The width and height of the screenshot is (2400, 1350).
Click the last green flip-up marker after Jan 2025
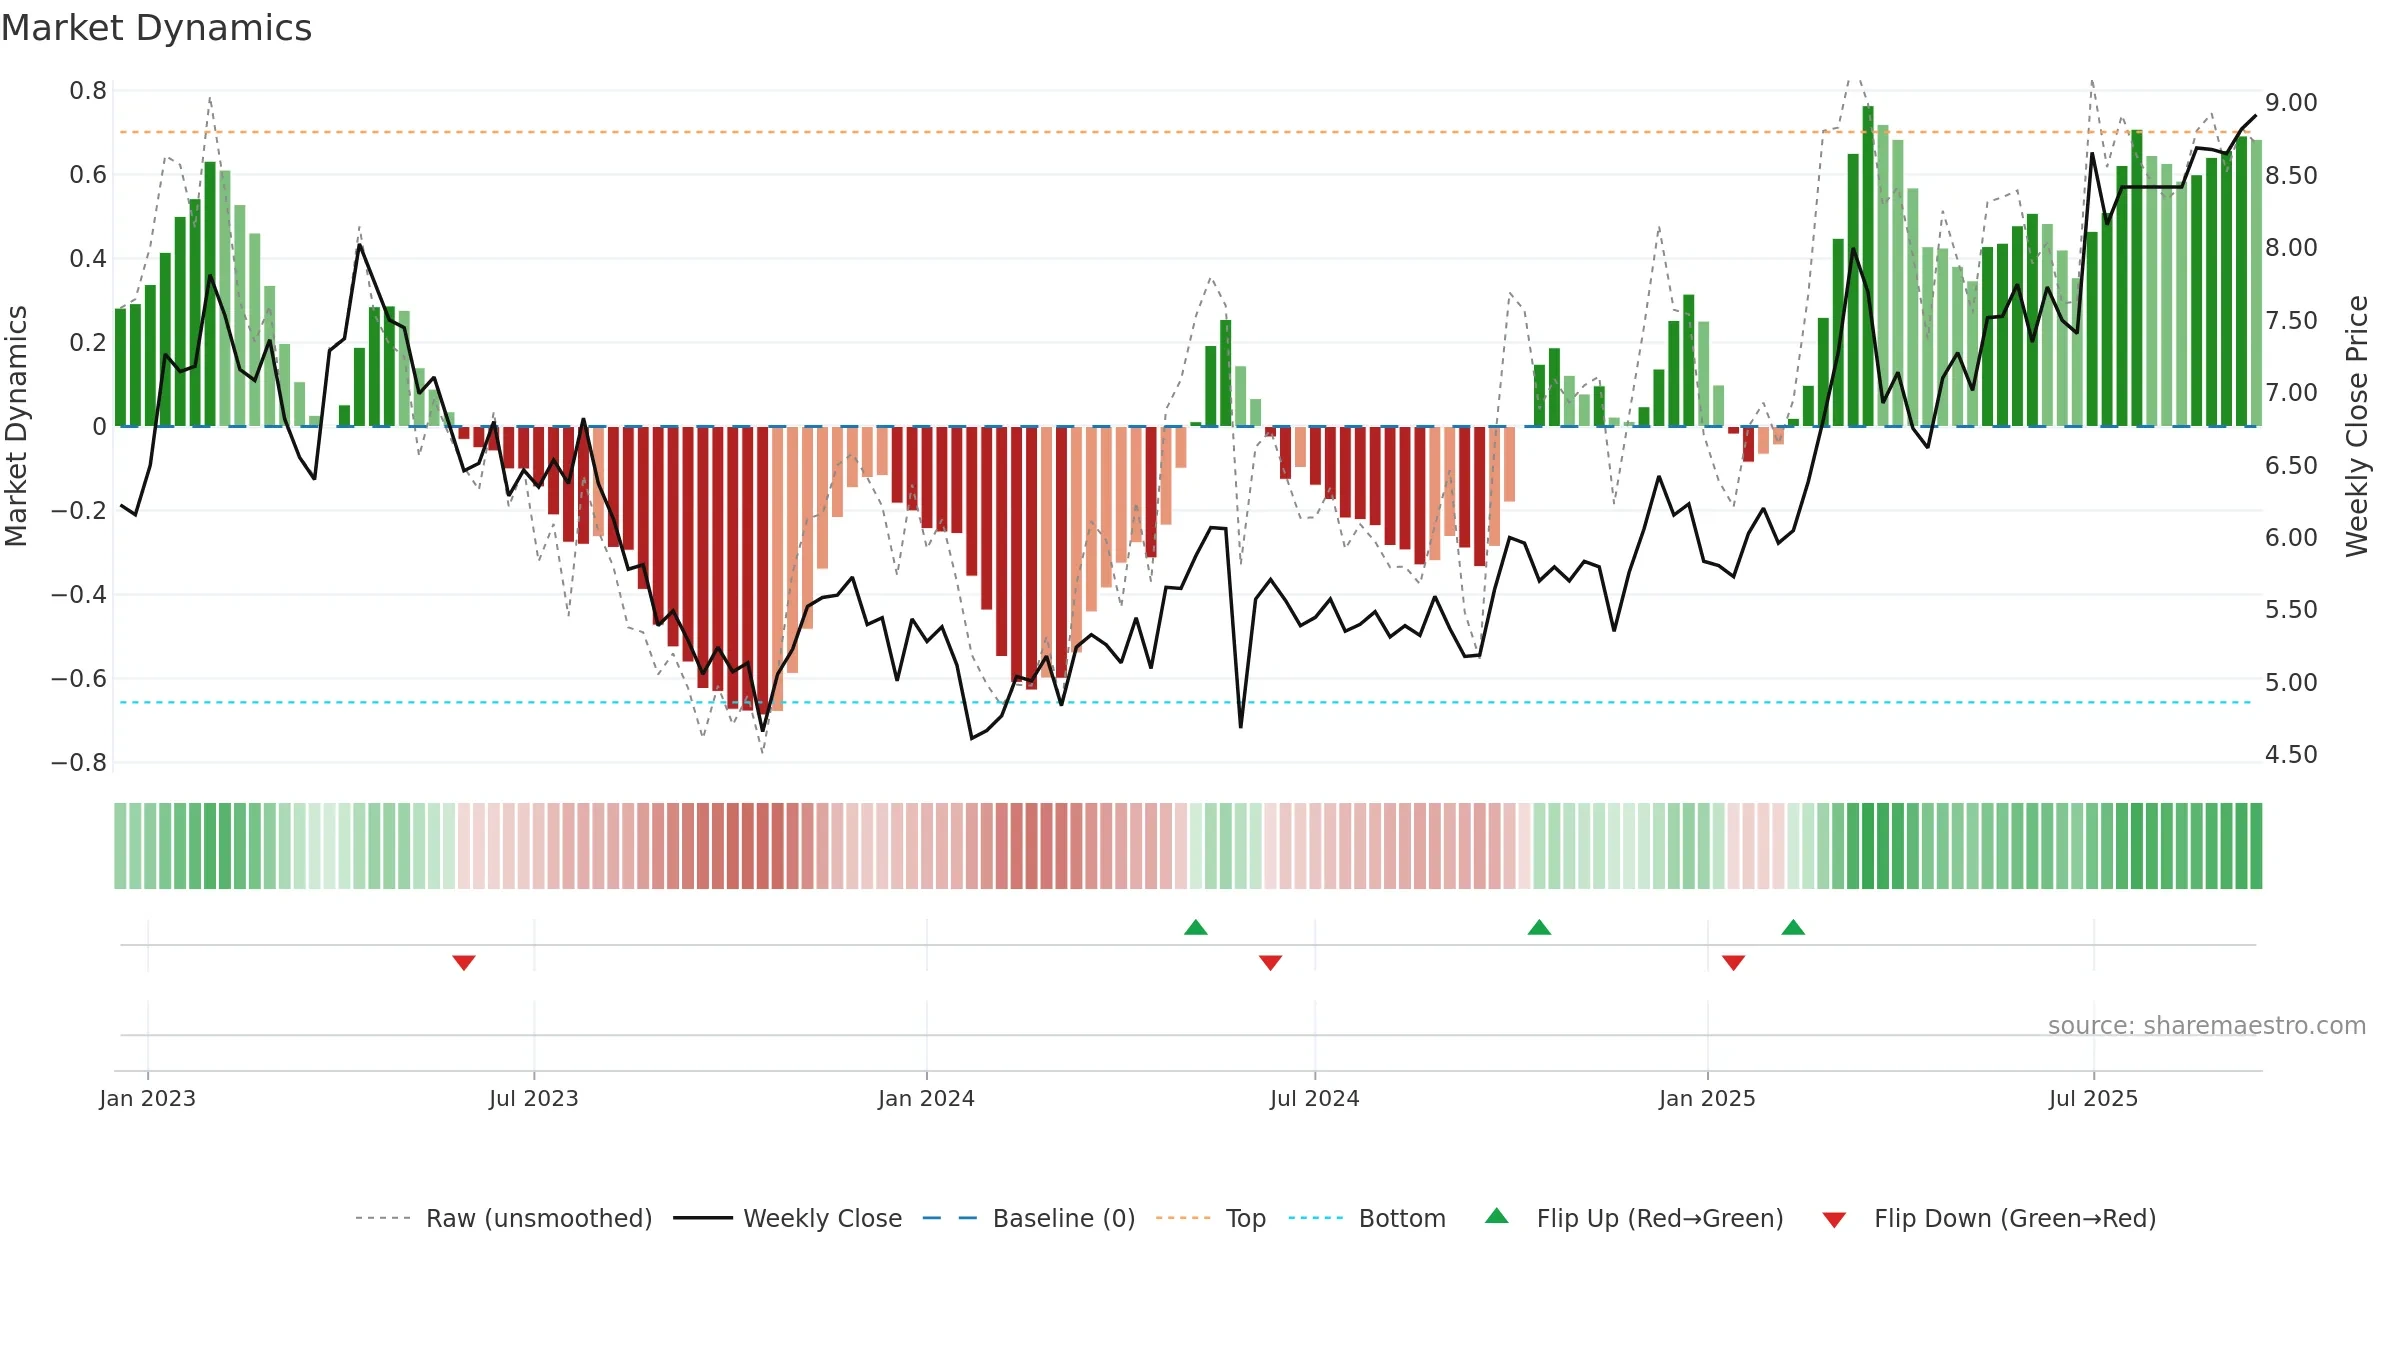coord(1793,927)
